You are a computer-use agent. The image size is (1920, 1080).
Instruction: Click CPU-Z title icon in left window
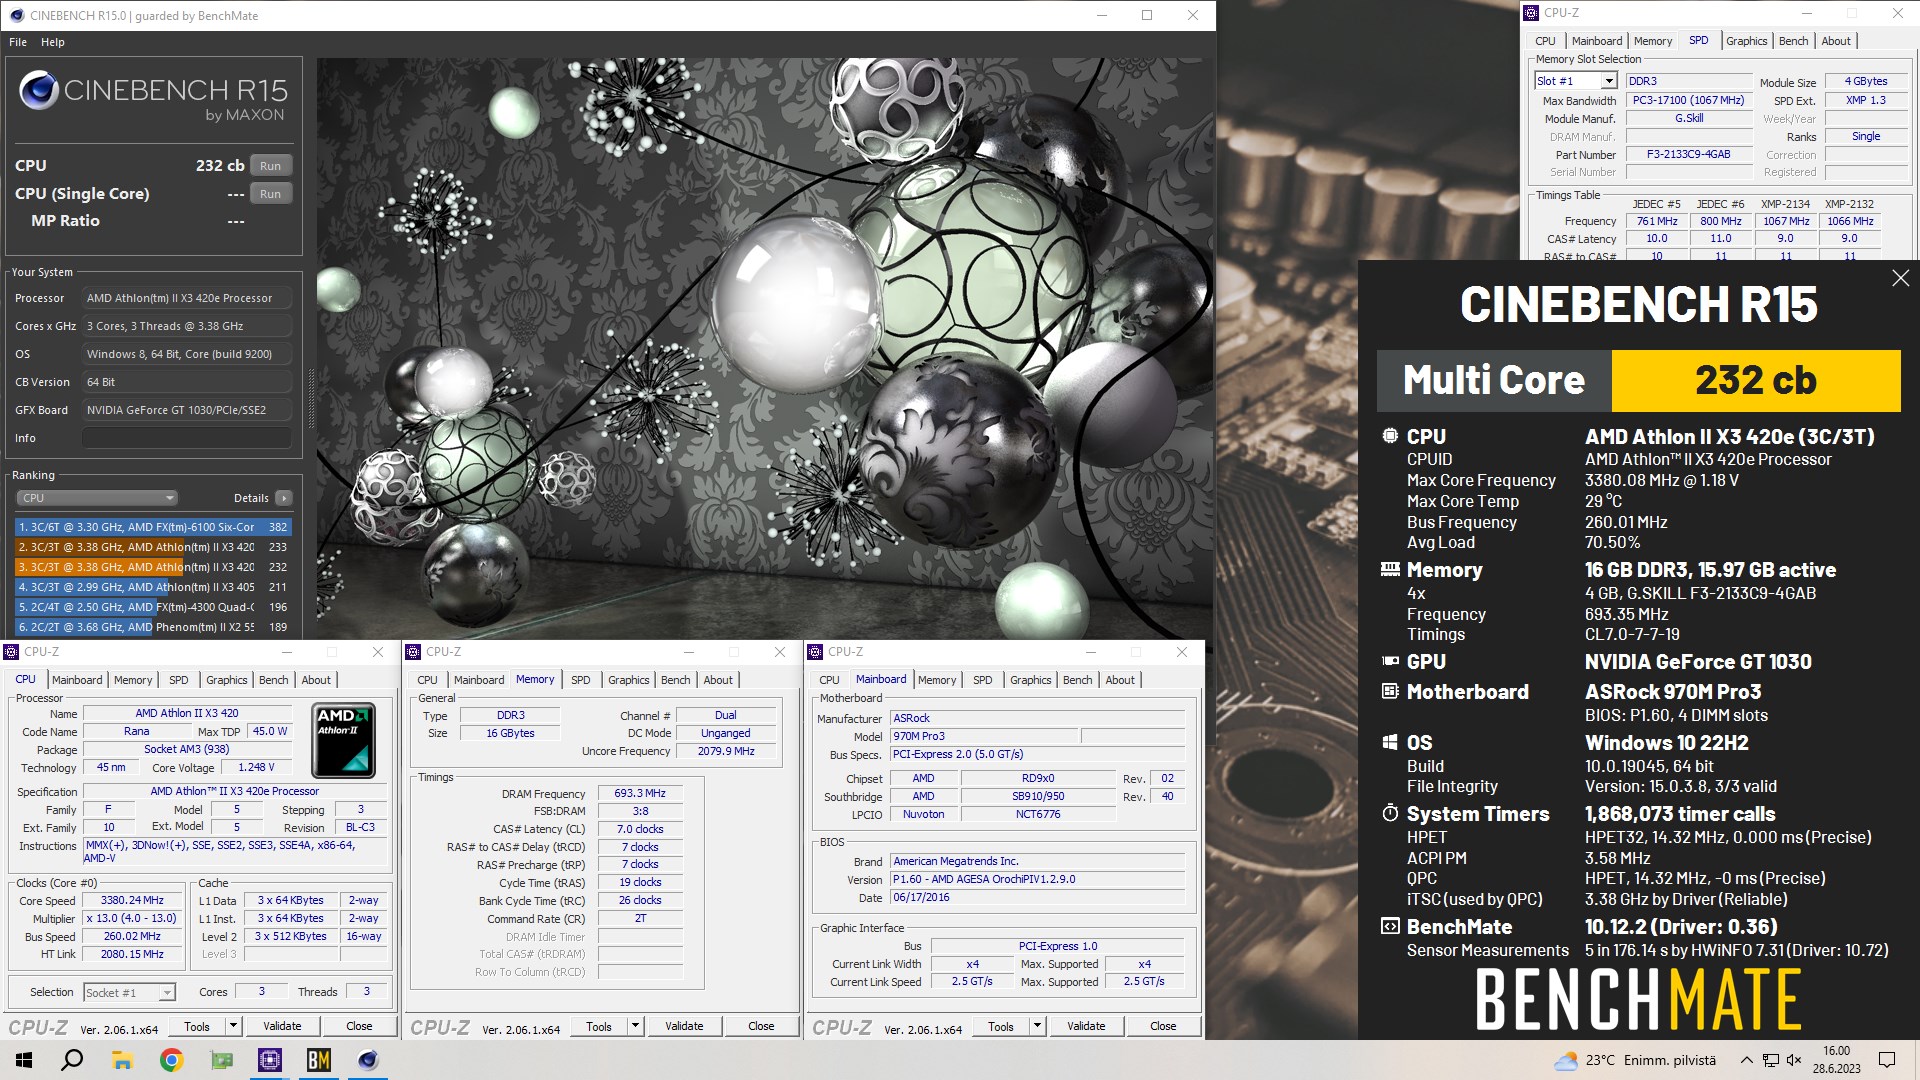point(11,652)
